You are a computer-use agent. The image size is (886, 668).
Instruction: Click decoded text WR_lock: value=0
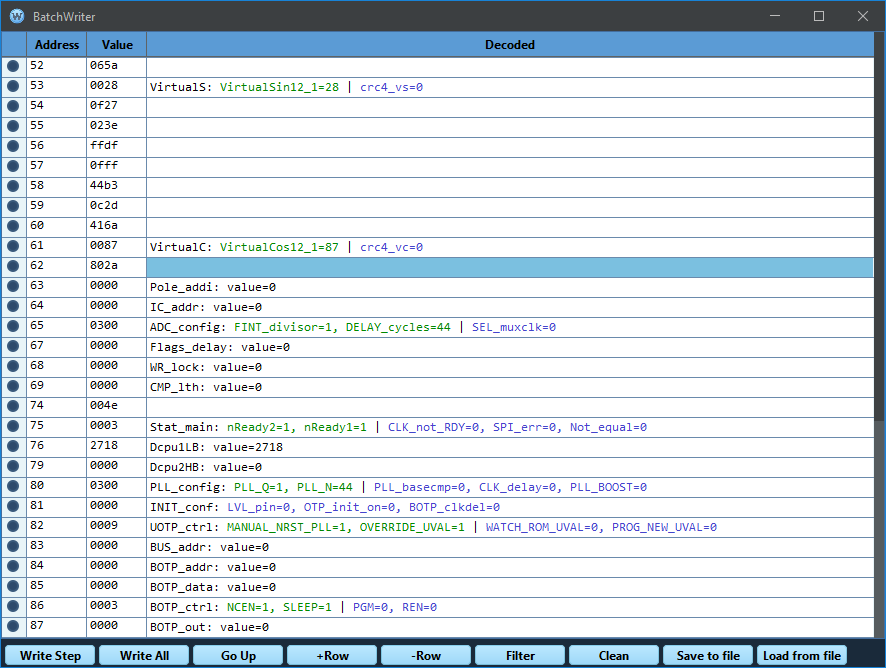pos(206,367)
